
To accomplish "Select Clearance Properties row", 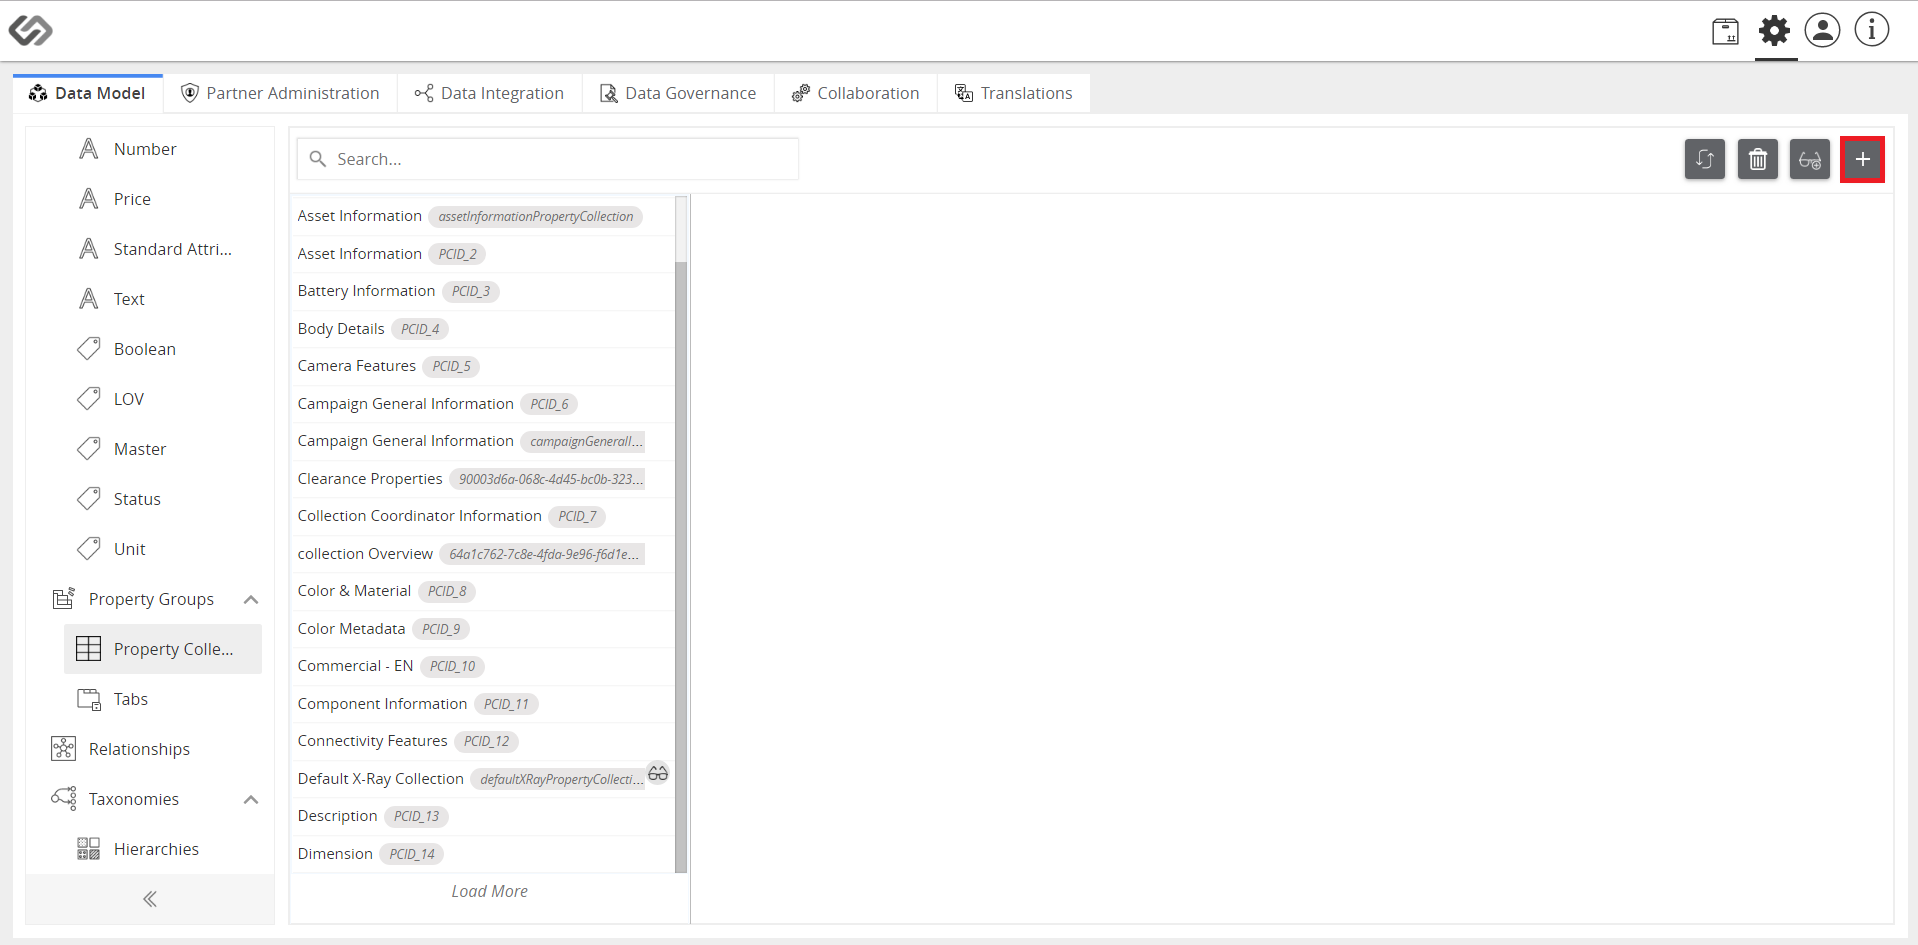I will pos(483,479).
